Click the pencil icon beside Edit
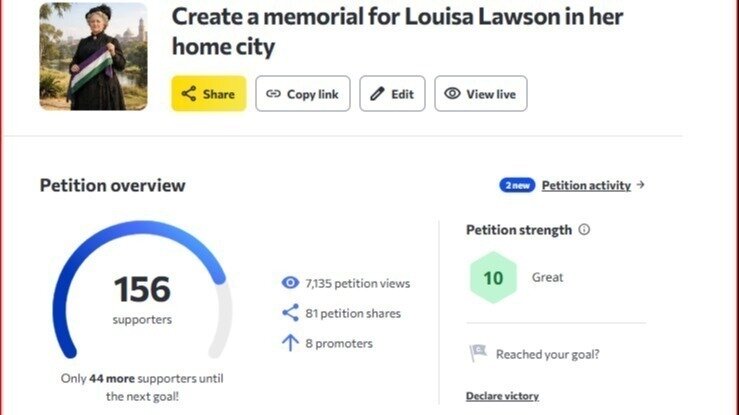This screenshot has width=739, height=415. pyautogui.click(x=377, y=94)
